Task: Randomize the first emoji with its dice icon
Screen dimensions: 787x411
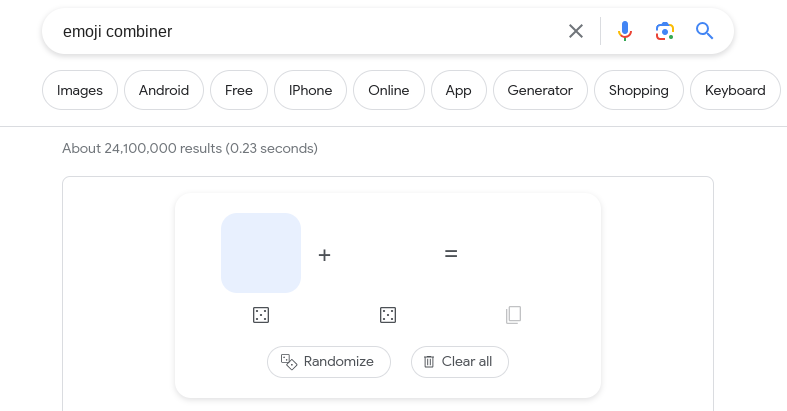Action: point(261,315)
